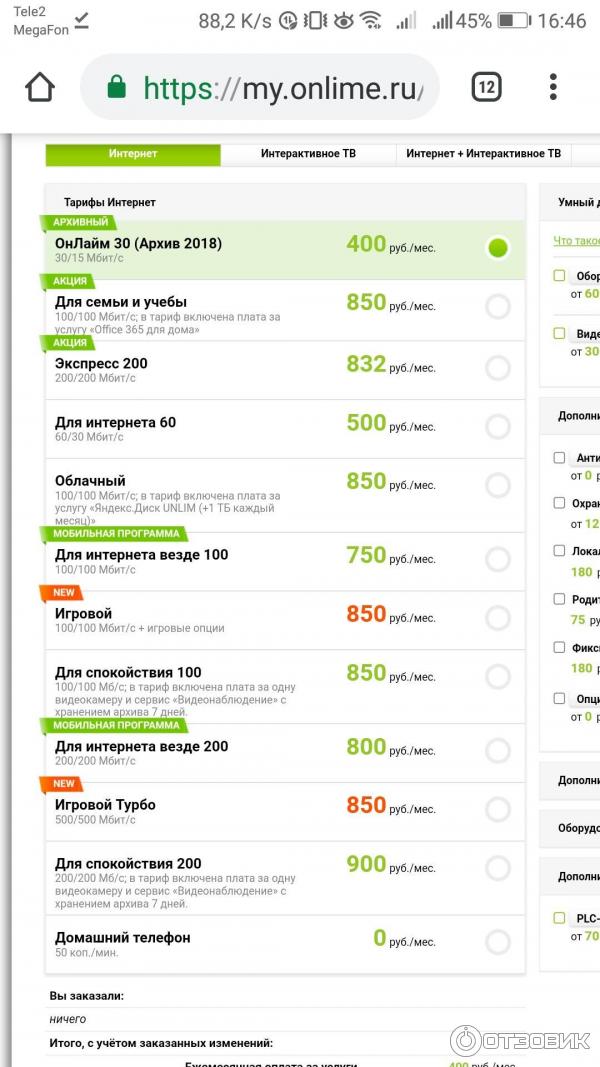Viewport: 600px width, 1067px height.
Task: Choose the Домашний телефон radio button
Action: point(497,941)
